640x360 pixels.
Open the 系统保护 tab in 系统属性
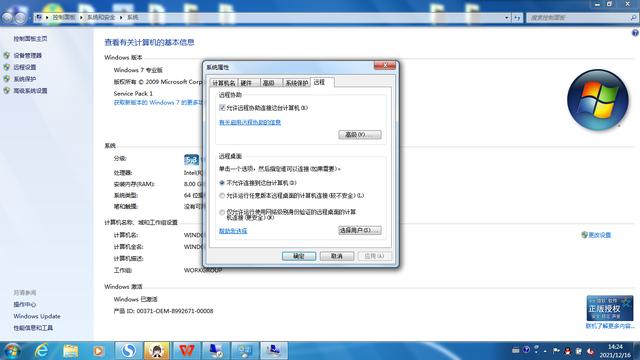point(297,83)
